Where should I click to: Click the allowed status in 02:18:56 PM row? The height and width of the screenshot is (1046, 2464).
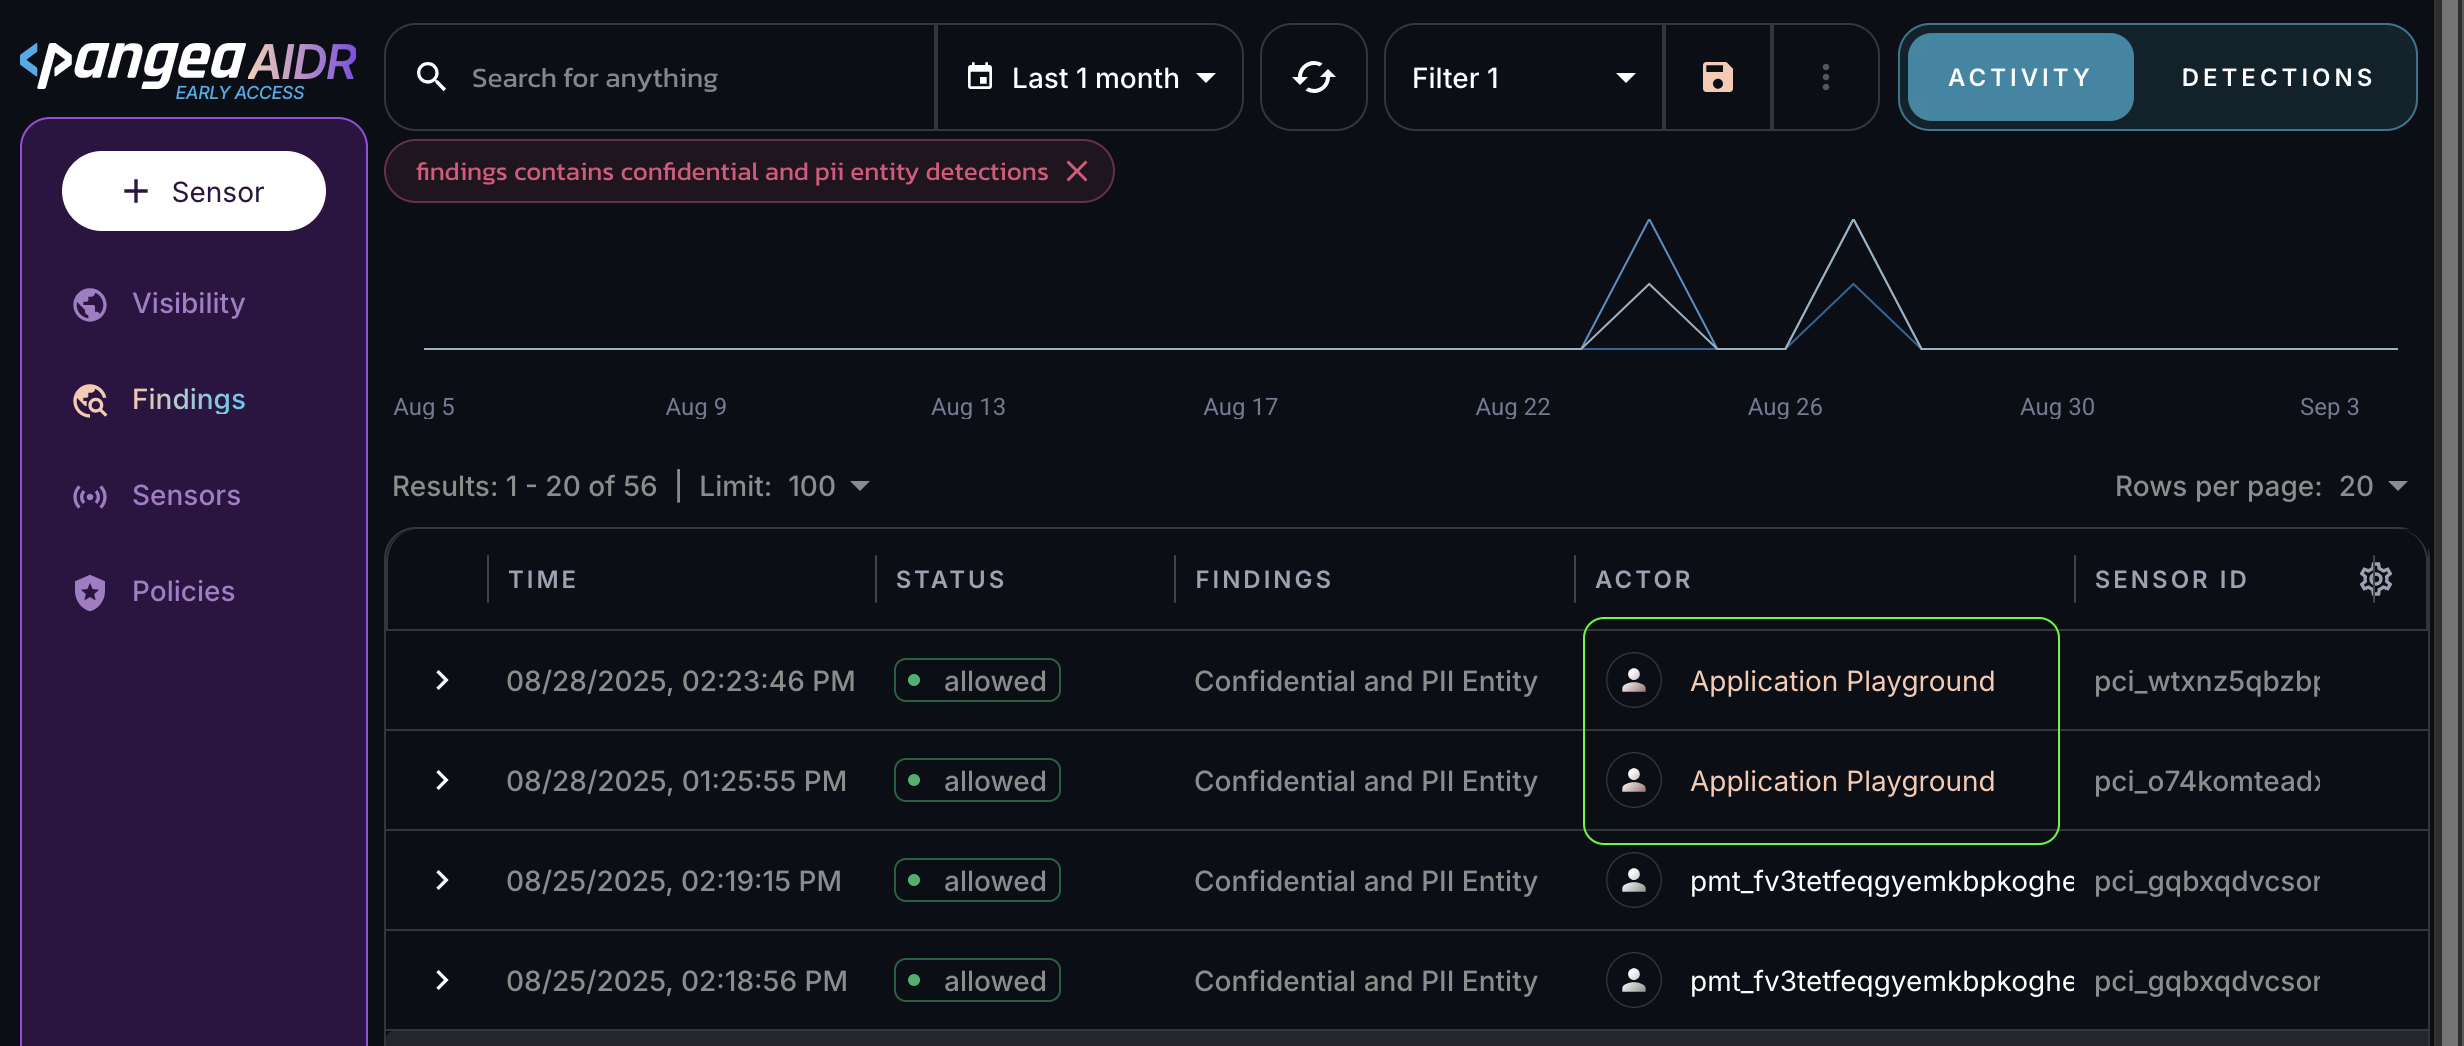point(977,980)
